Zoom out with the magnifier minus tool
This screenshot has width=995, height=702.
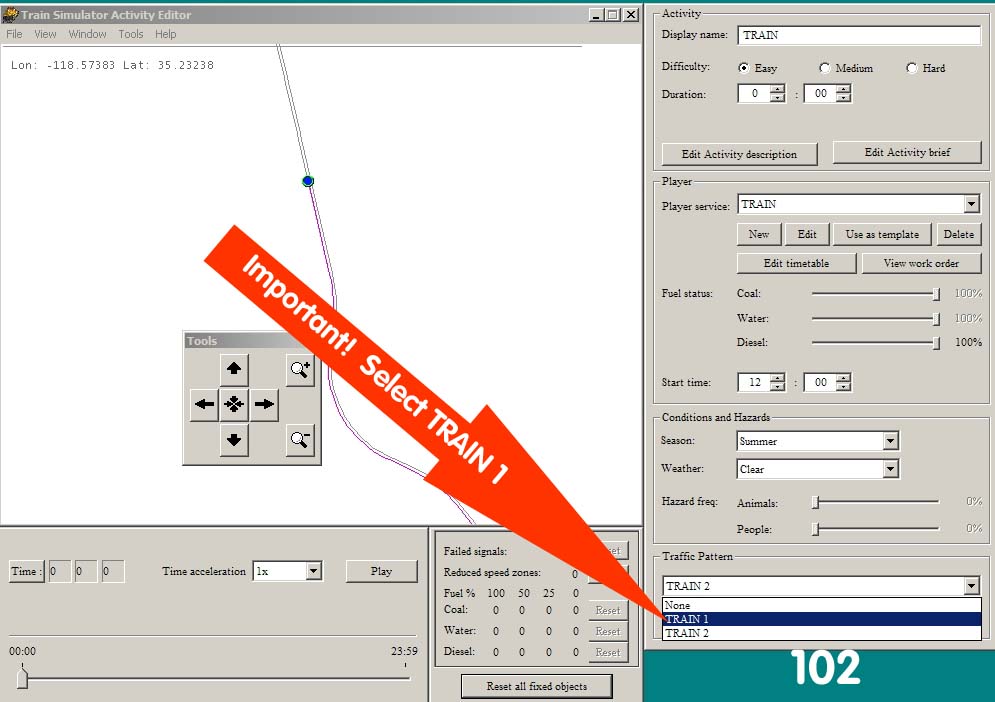[300, 440]
